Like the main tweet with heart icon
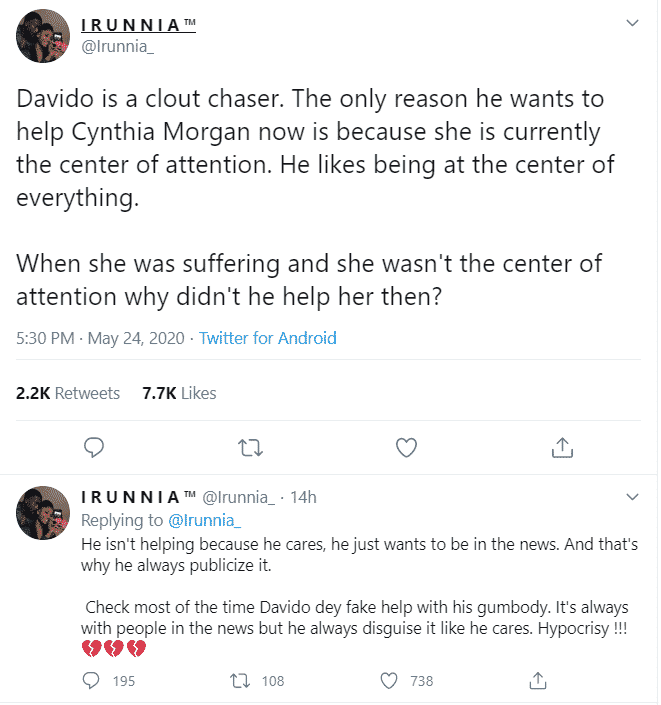Image resolution: width=661 pixels, height=705 pixels. (x=406, y=446)
